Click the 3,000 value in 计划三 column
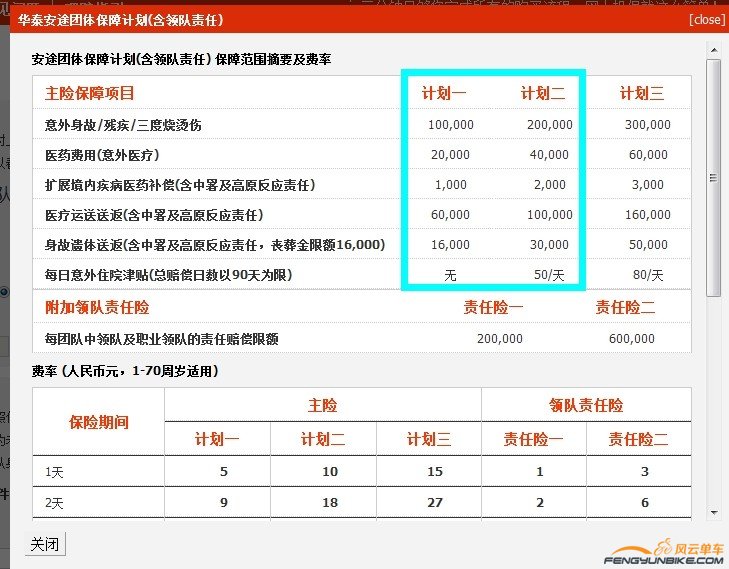Image resolution: width=729 pixels, height=569 pixels. tap(648, 185)
